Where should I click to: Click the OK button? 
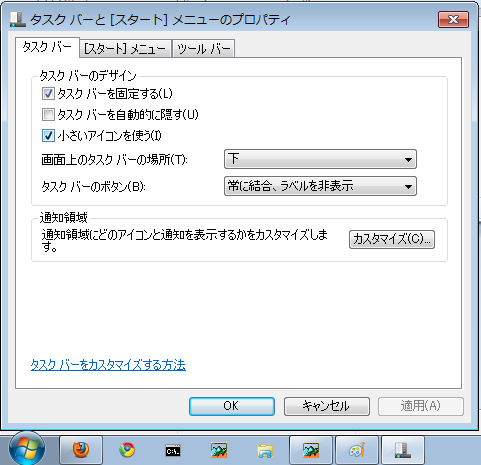pyautogui.click(x=232, y=406)
